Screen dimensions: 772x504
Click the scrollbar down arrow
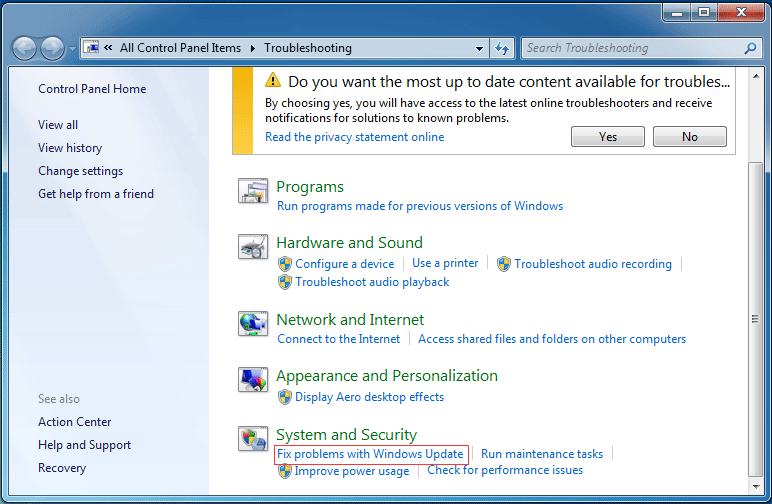755,487
